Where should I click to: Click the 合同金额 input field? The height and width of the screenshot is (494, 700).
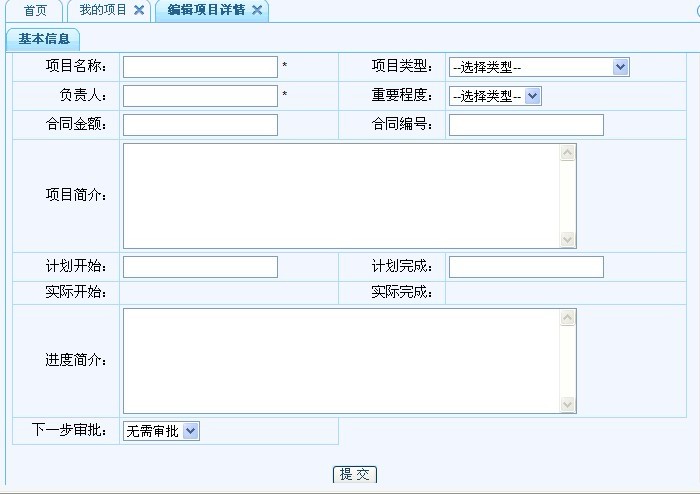click(x=200, y=125)
